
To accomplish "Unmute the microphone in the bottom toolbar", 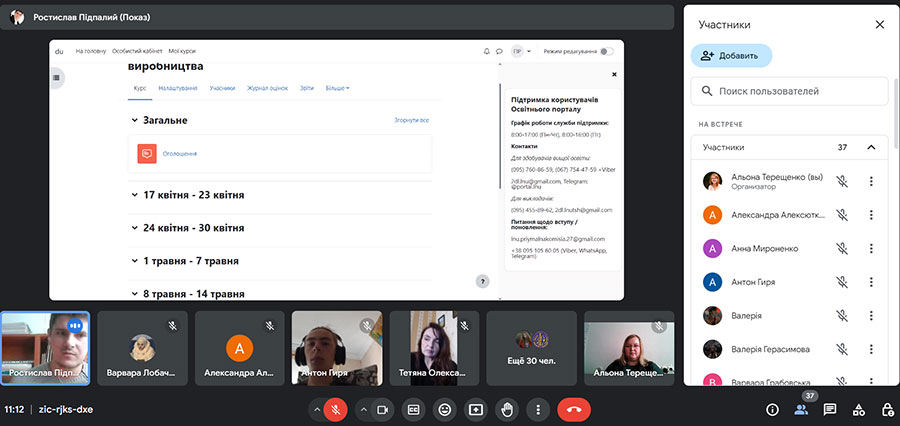I will click(x=336, y=410).
